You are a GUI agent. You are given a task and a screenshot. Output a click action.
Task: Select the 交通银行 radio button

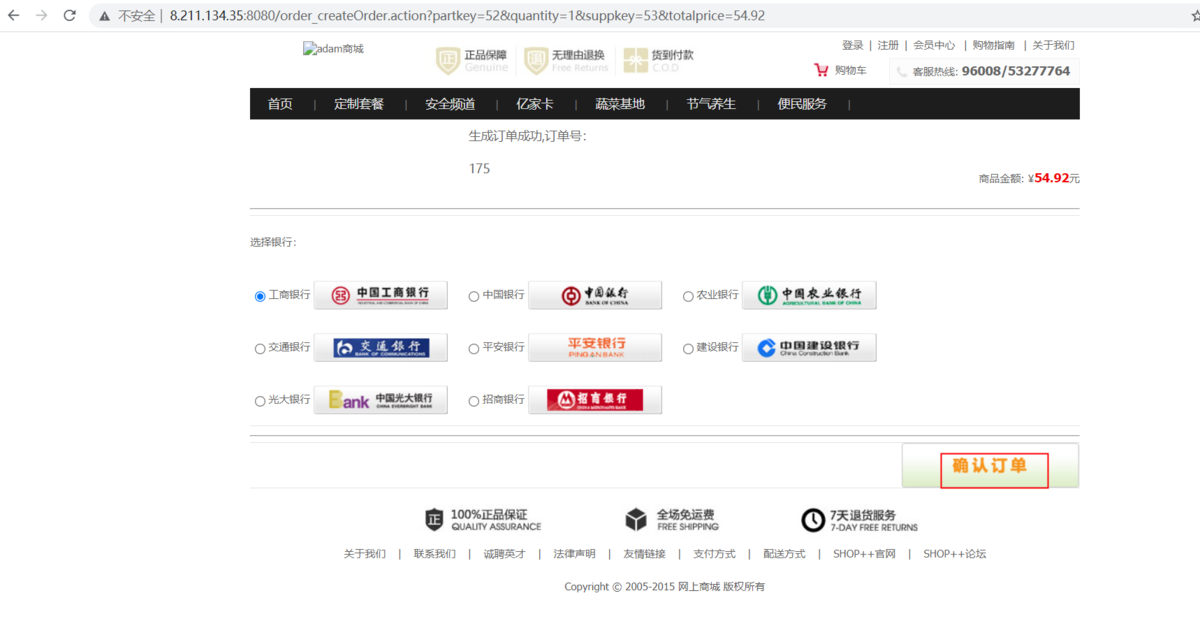[260, 349]
